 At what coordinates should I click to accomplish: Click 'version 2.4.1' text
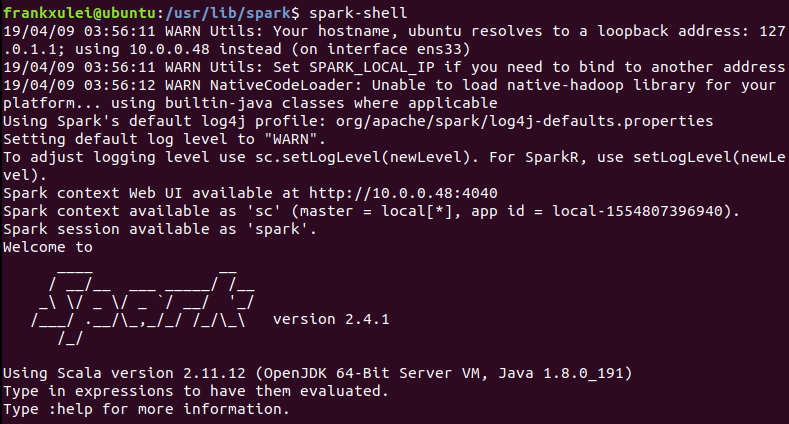(331, 319)
